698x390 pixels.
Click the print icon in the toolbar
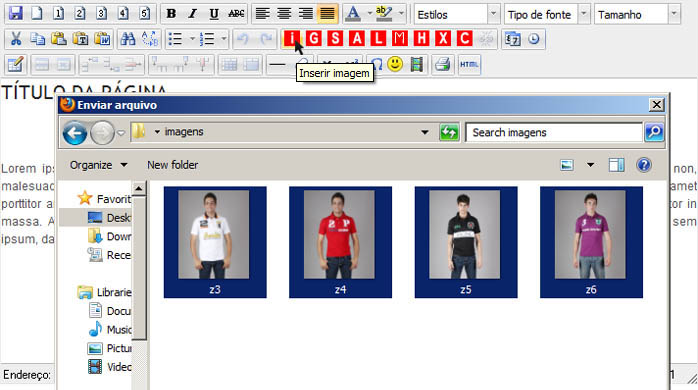point(442,65)
